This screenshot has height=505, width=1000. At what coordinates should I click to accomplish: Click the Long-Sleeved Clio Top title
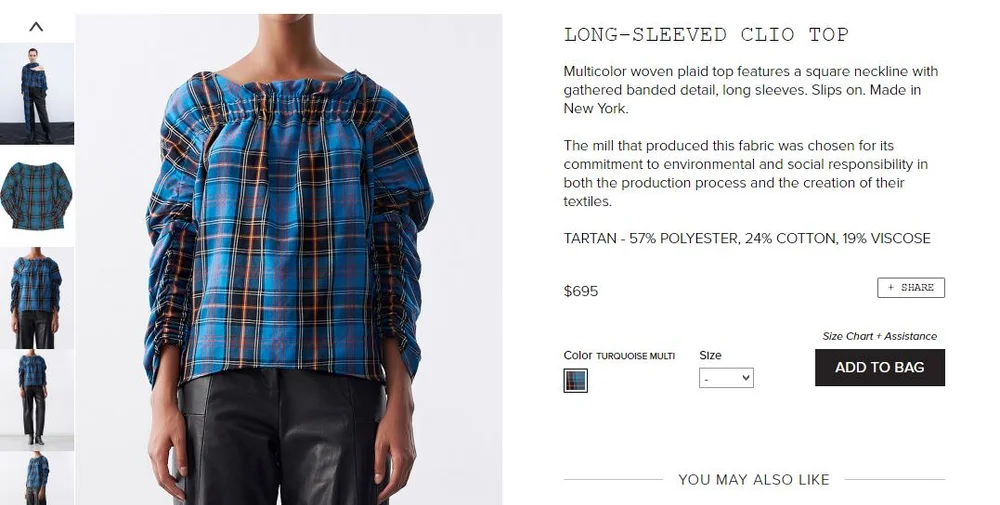click(x=706, y=34)
